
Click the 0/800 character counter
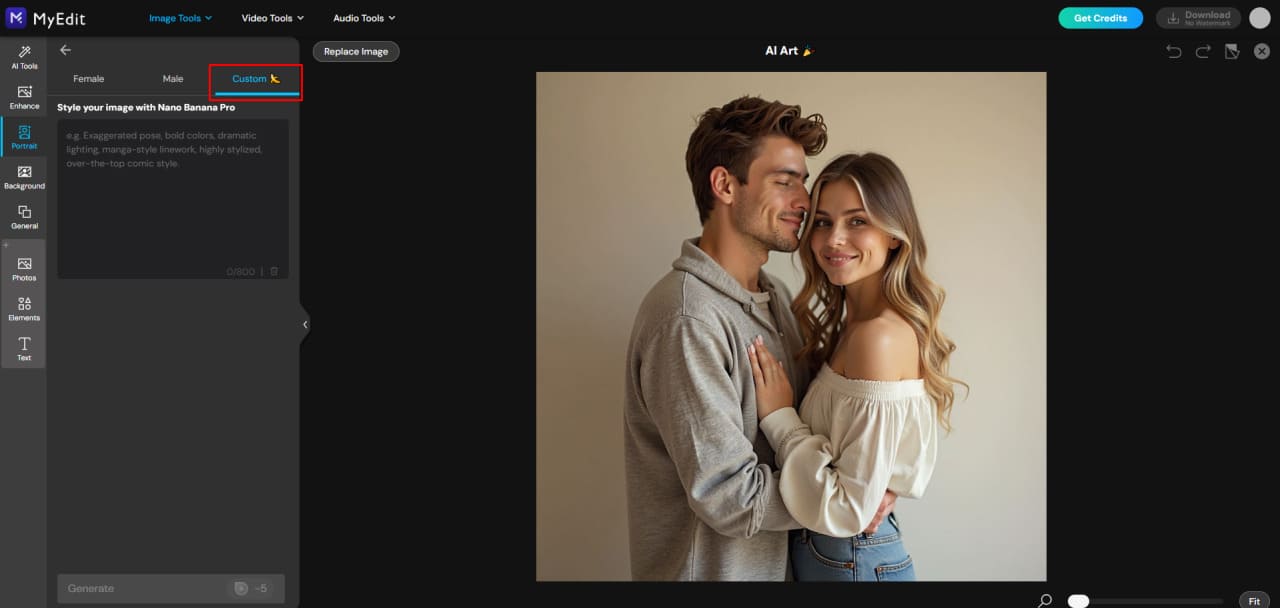coord(240,271)
